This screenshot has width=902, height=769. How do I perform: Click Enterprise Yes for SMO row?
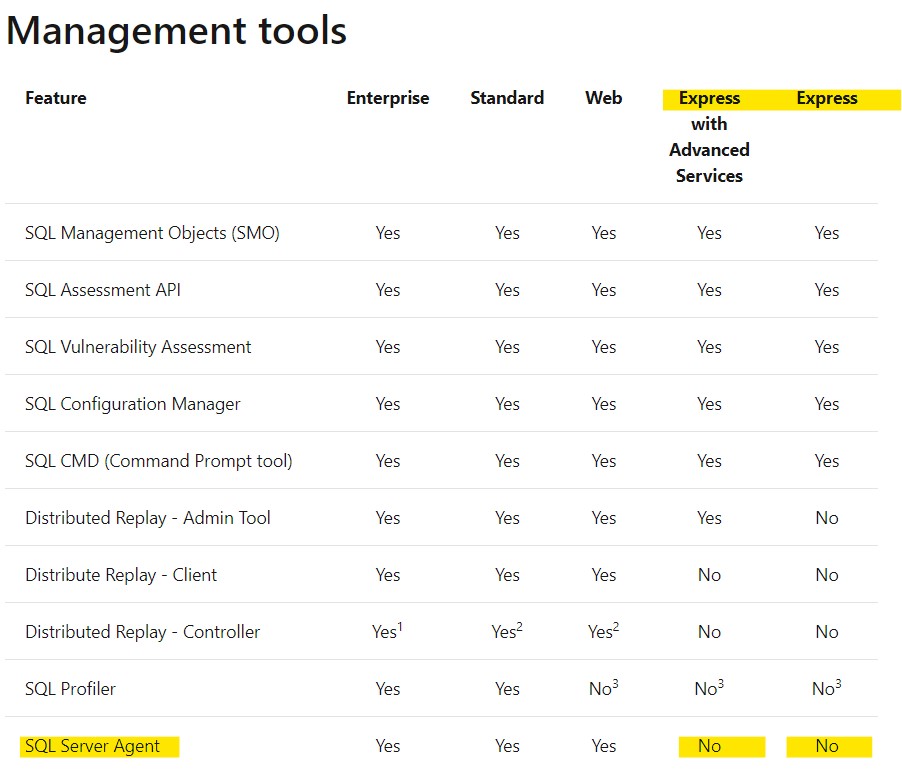pos(388,233)
